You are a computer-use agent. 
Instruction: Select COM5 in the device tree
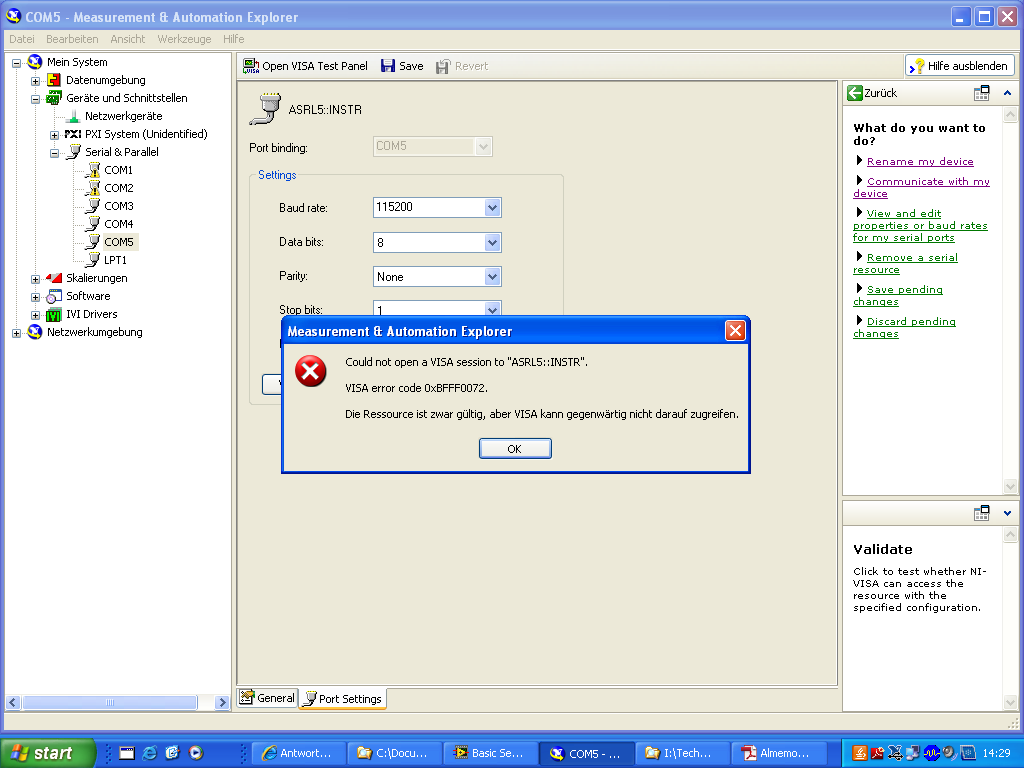[119, 242]
